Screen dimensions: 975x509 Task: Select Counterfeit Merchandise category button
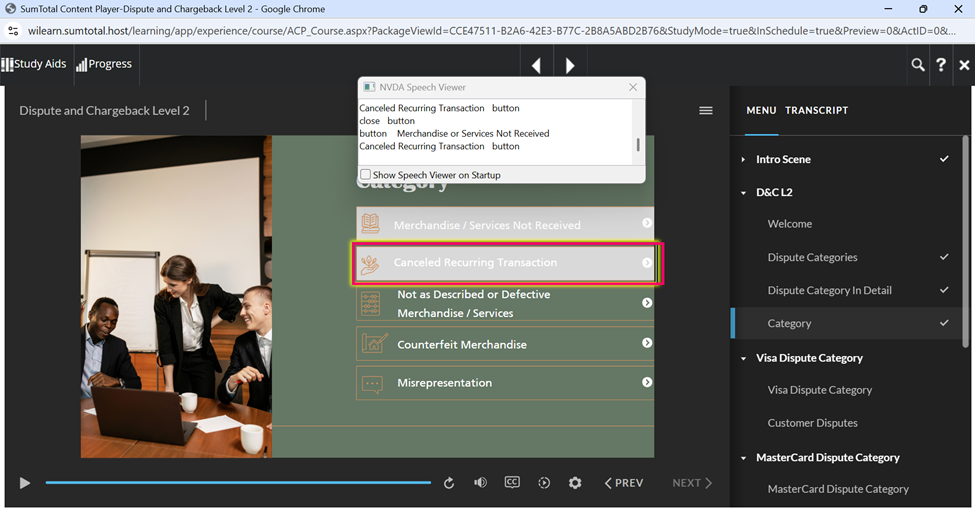click(505, 344)
